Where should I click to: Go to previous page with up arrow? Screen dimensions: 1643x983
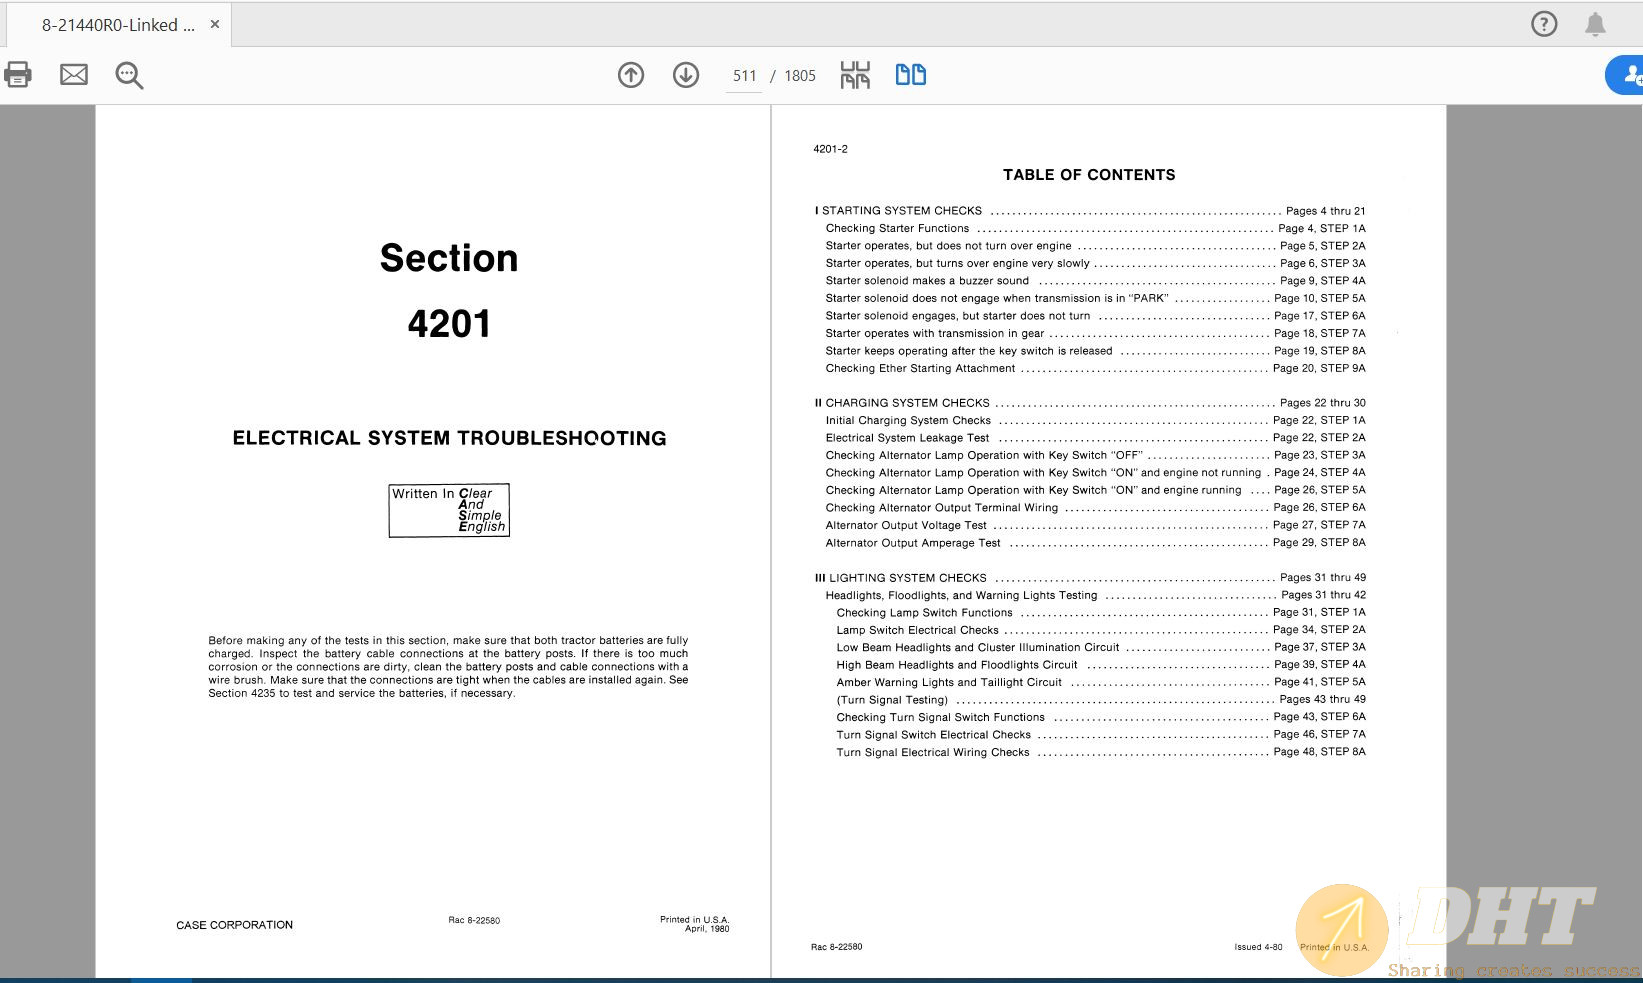click(x=631, y=75)
